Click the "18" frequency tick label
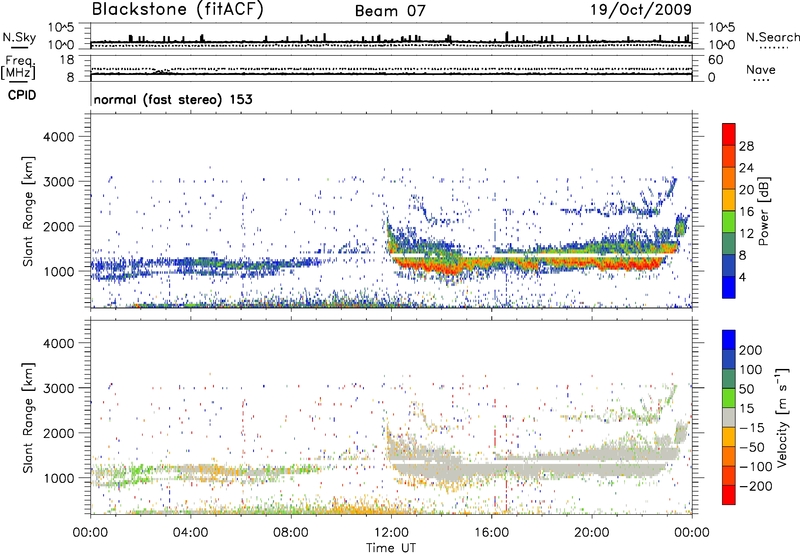This screenshot has height=554, width=800. click(67, 60)
